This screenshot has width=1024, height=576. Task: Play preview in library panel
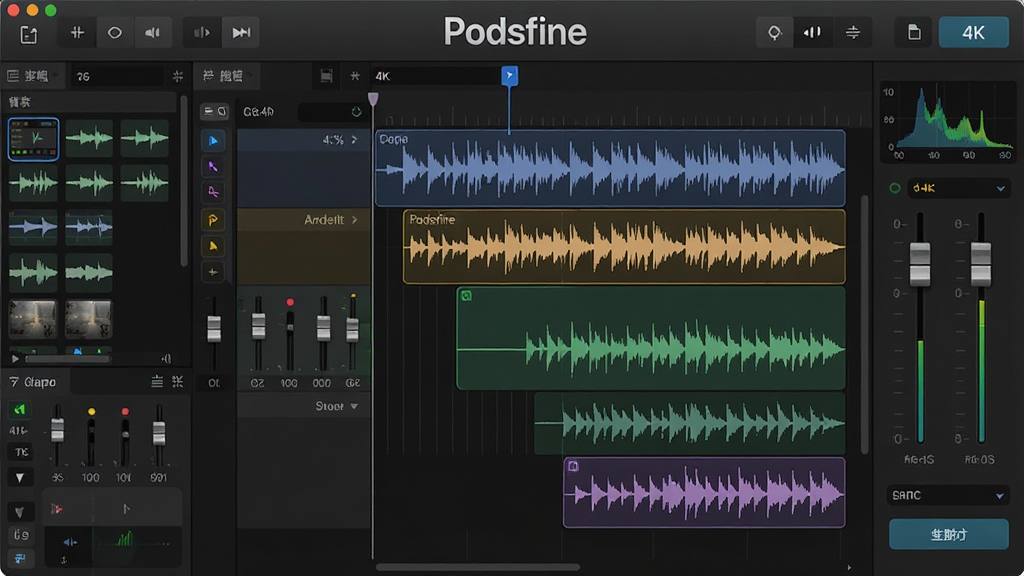[x=15, y=359]
